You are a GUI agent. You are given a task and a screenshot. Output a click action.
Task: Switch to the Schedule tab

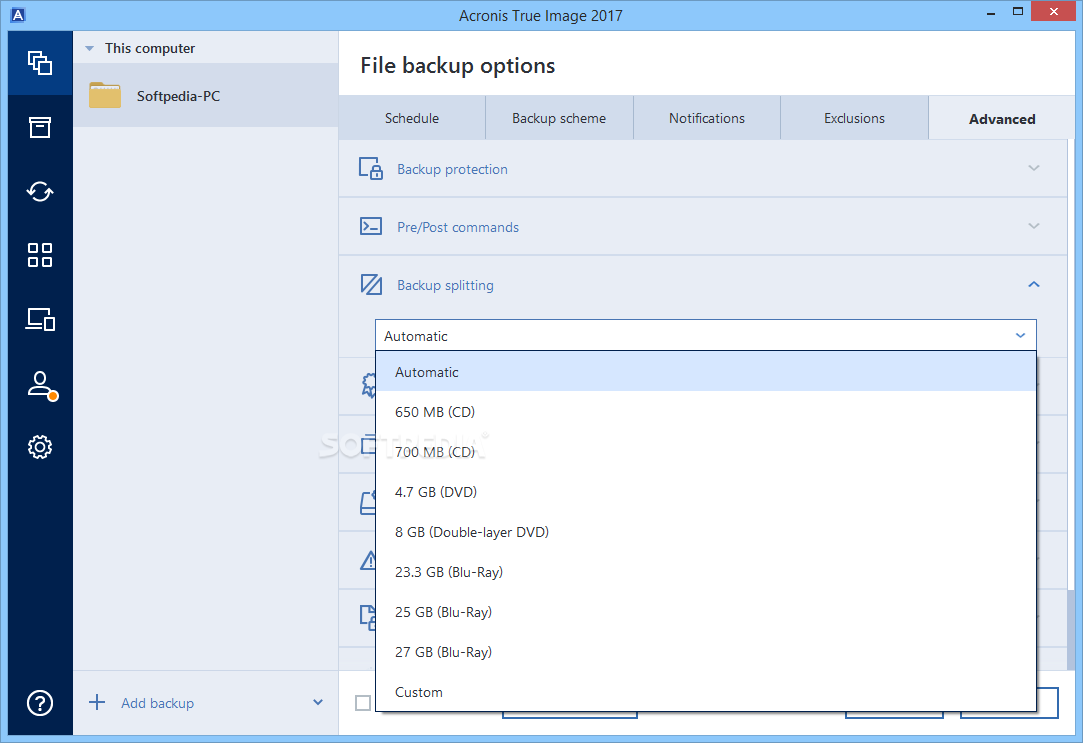point(412,118)
